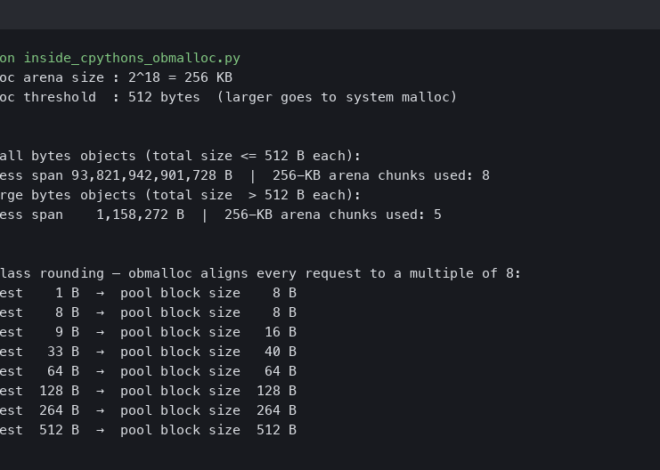Image resolution: width=660 pixels, height=470 pixels.
Task: Click the bytes objects '<= 512 B each' line
Action: 180,156
